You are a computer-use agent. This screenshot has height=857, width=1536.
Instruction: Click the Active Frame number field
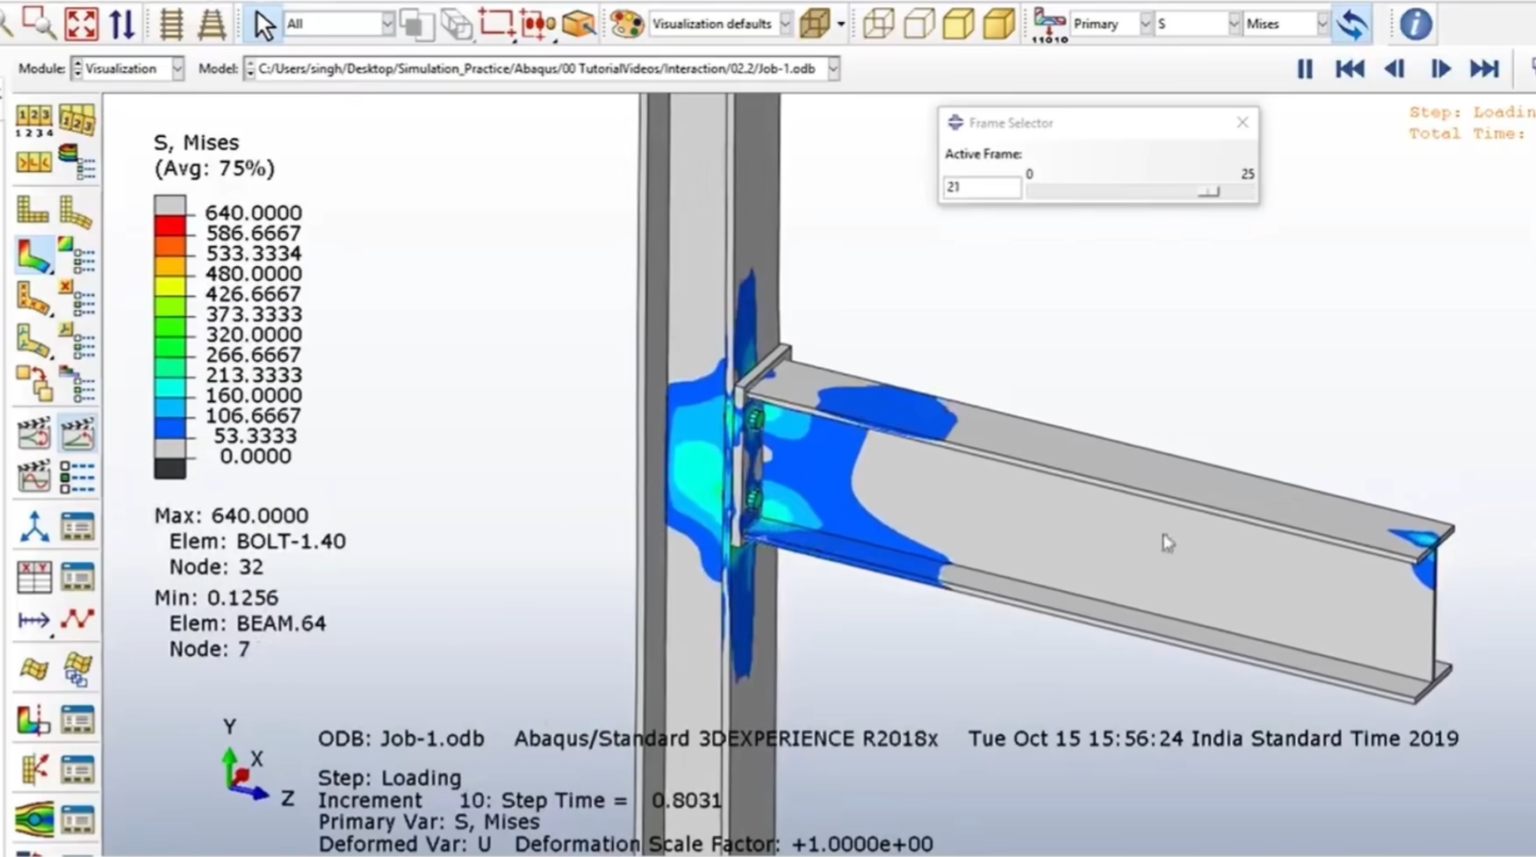pyautogui.click(x=982, y=187)
